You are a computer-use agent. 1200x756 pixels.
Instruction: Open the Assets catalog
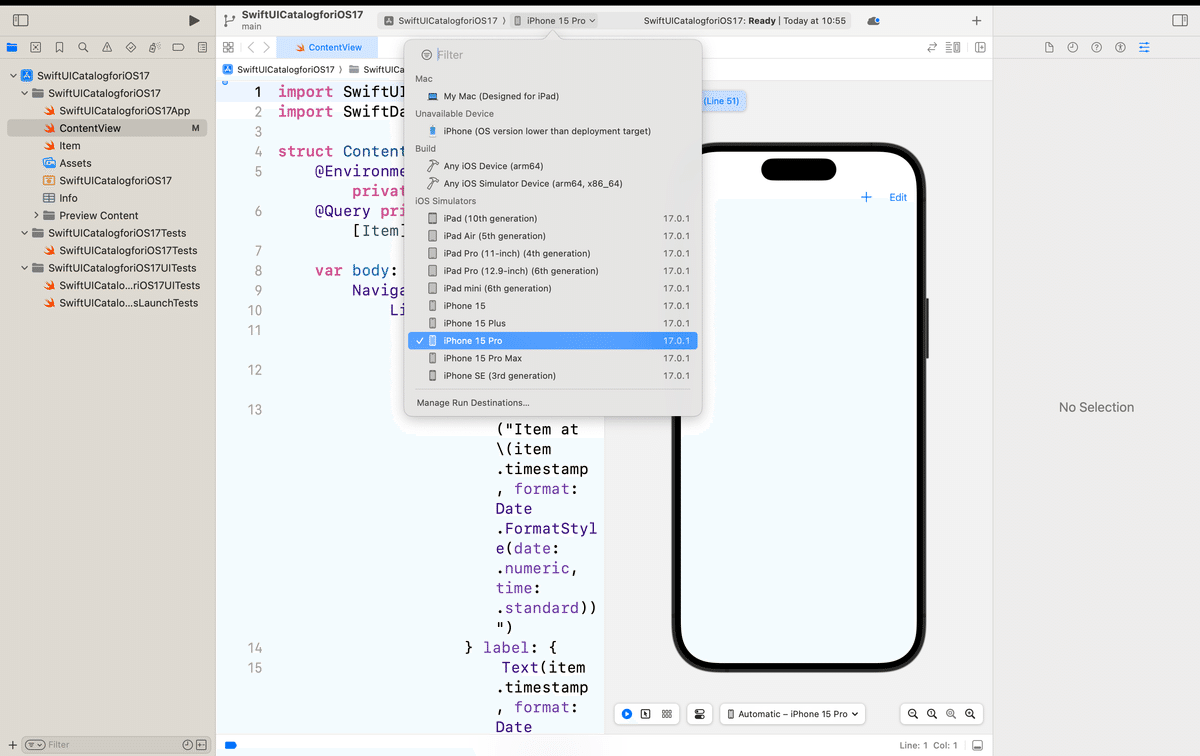(x=75, y=163)
